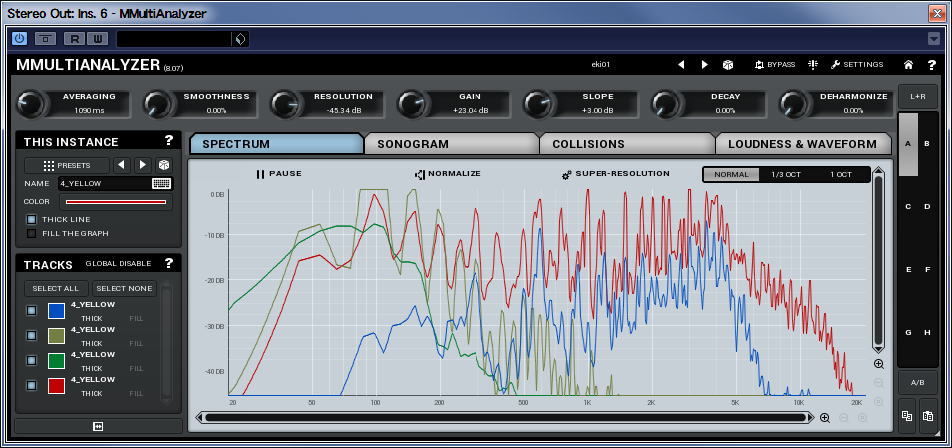This screenshot has height=448, width=952.
Task: Click the home icon
Action: [908, 64]
